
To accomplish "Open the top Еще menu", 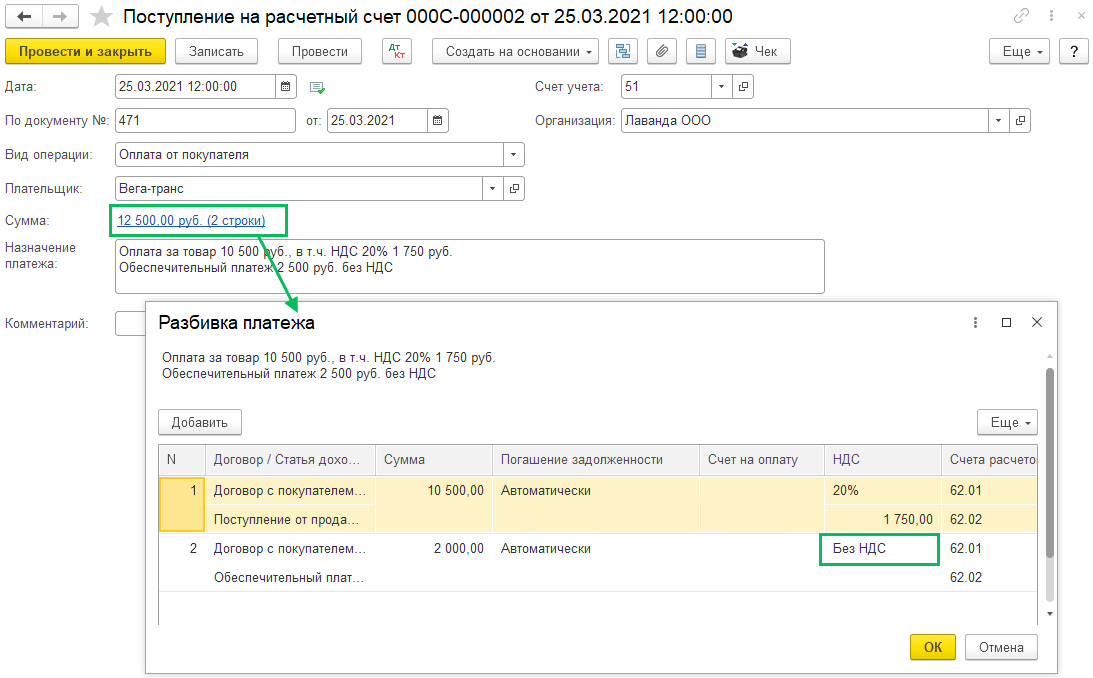I will coord(1019,52).
